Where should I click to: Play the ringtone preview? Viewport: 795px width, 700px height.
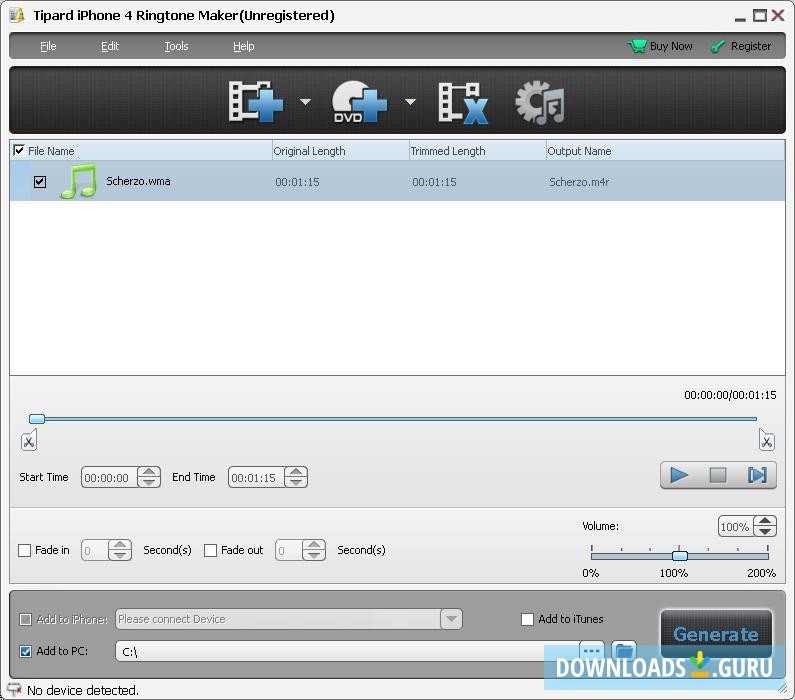[679, 475]
